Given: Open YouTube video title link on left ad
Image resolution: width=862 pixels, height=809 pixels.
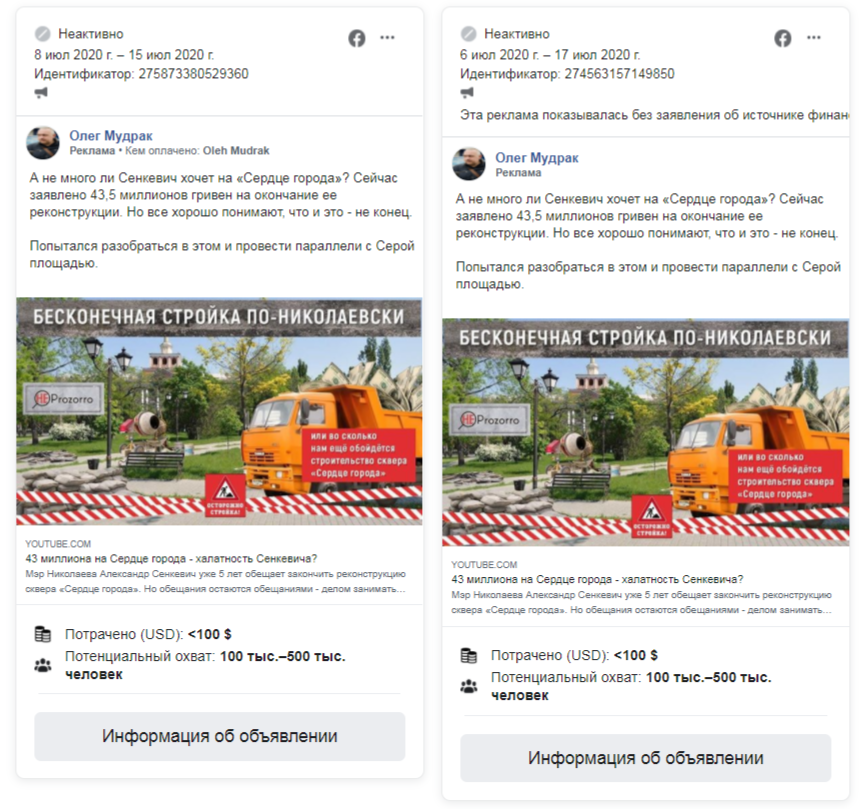Looking at the screenshot, I should 171,559.
